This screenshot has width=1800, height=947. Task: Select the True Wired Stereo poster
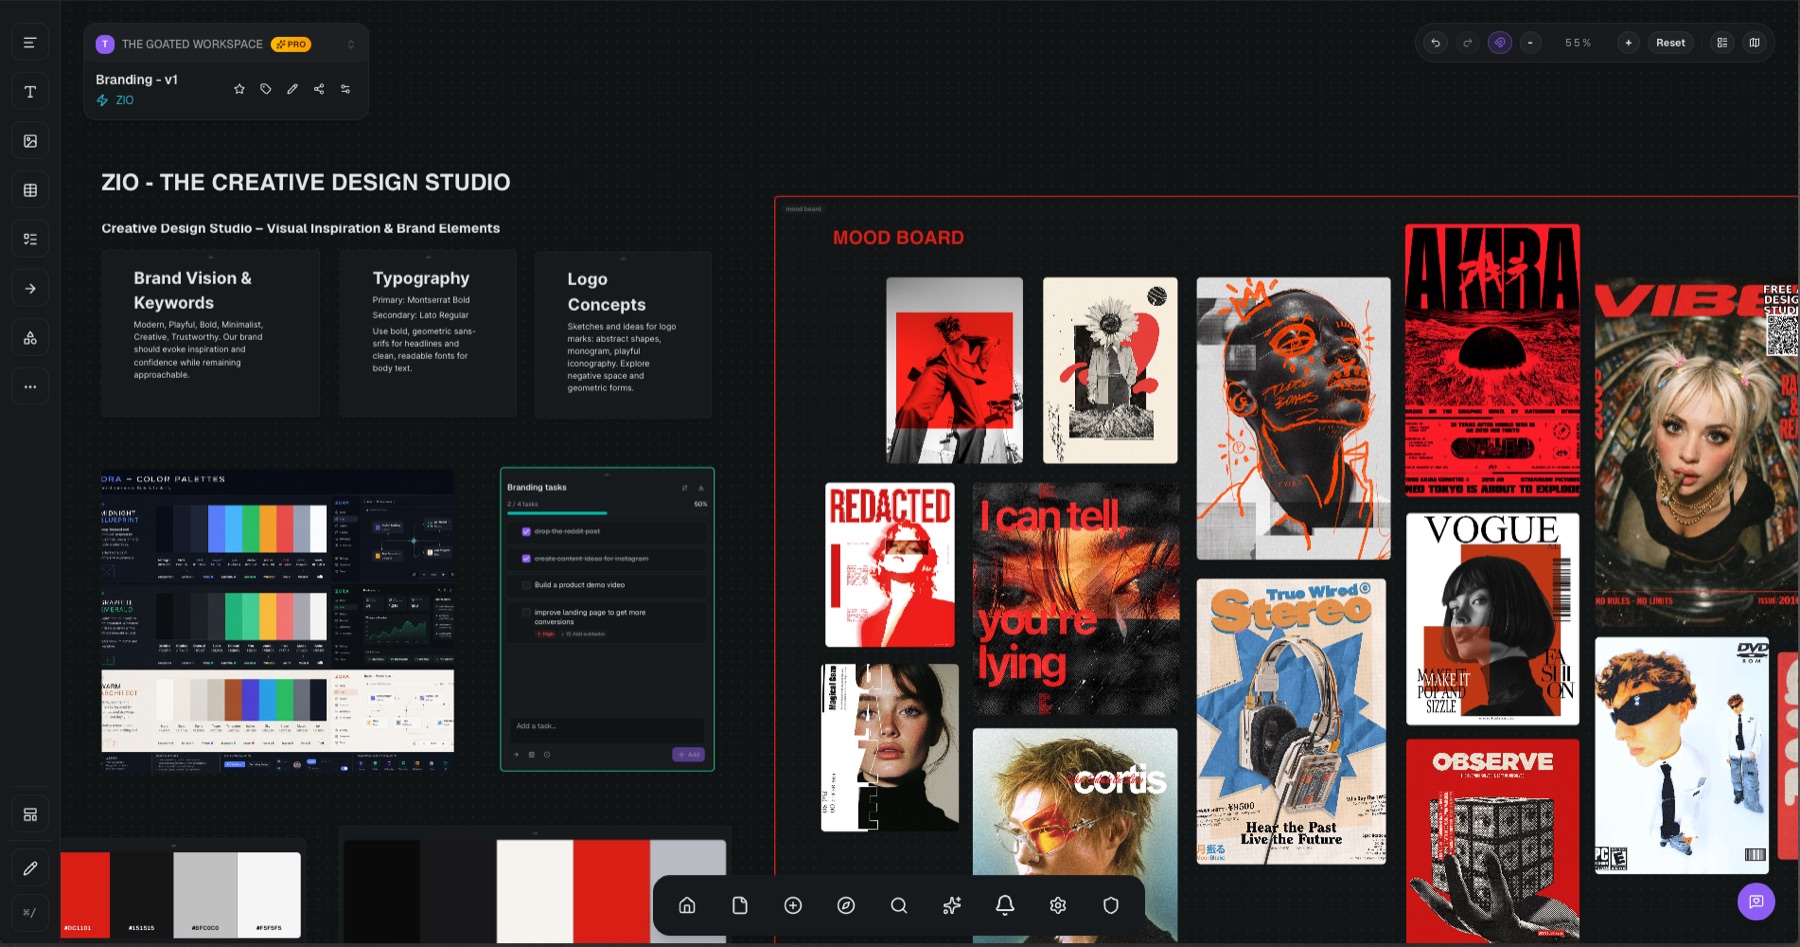(x=1291, y=721)
